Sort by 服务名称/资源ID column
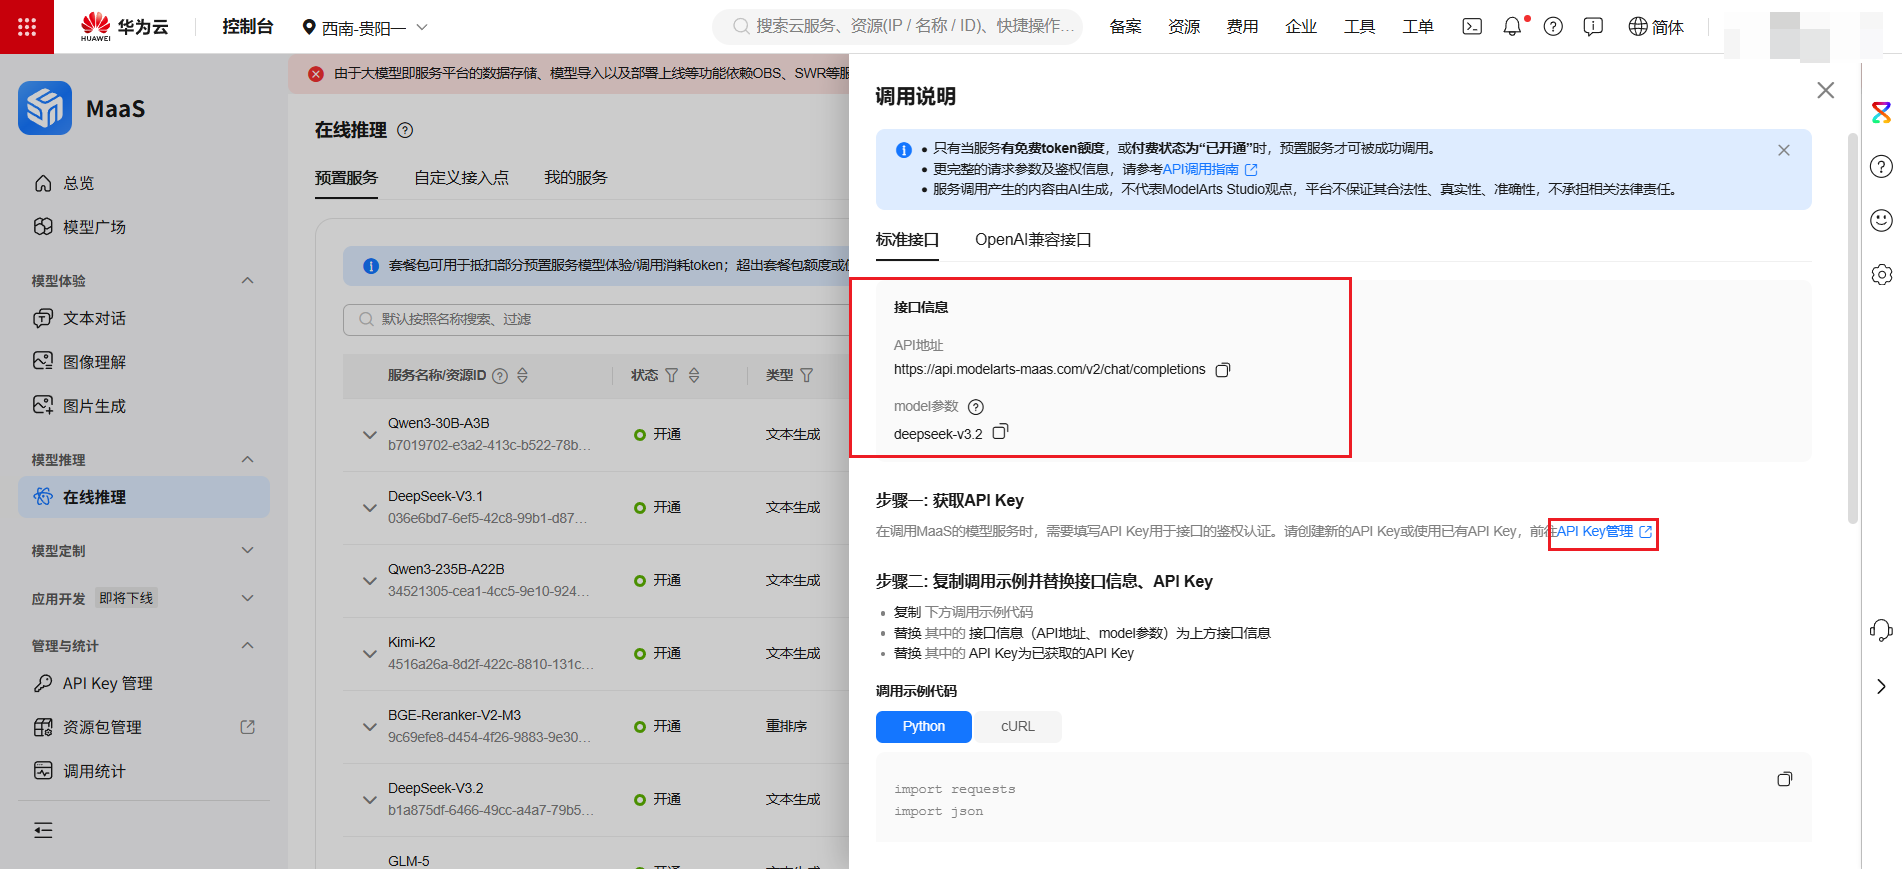This screenshot has width=1902, height=869. point(522,375)
